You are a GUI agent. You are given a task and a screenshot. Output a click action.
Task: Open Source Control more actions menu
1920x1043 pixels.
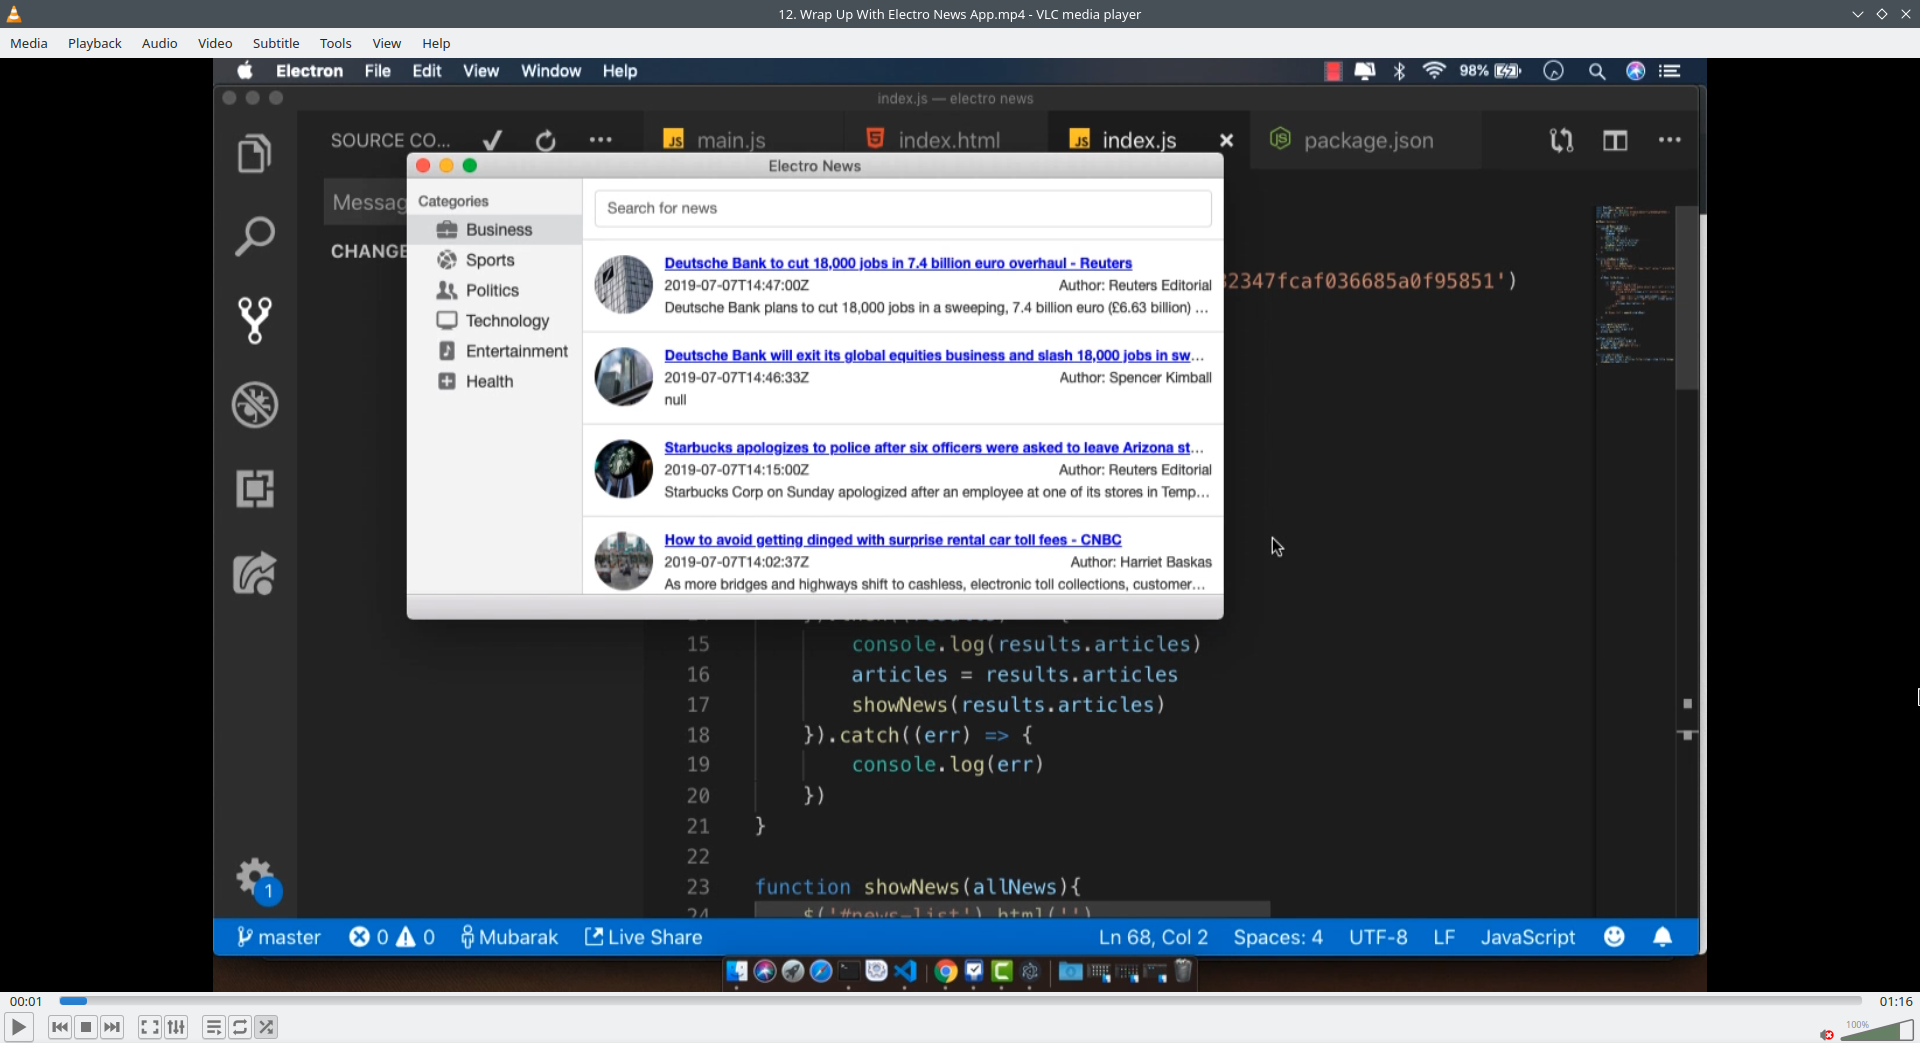(600, 141)
